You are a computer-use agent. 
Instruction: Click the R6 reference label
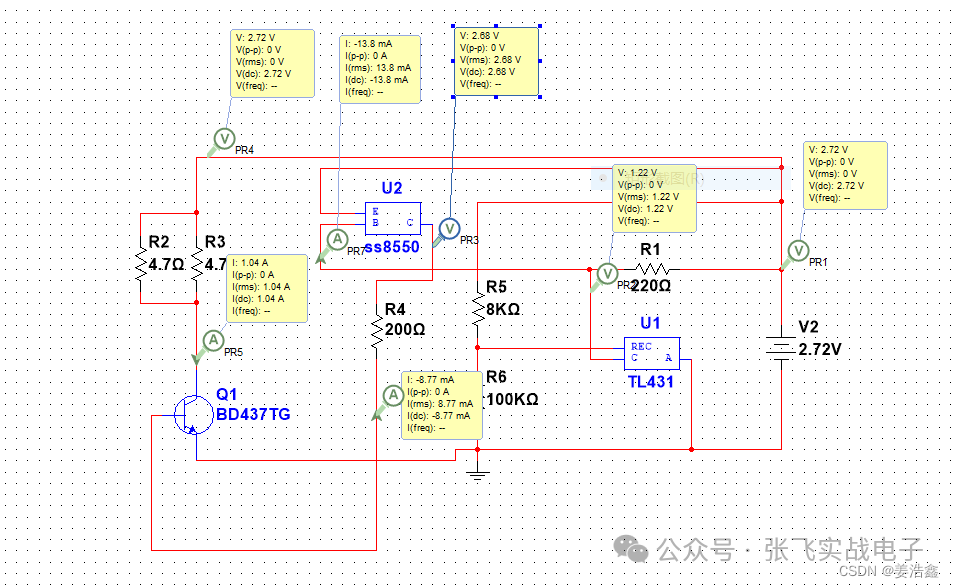click(496, 377)
